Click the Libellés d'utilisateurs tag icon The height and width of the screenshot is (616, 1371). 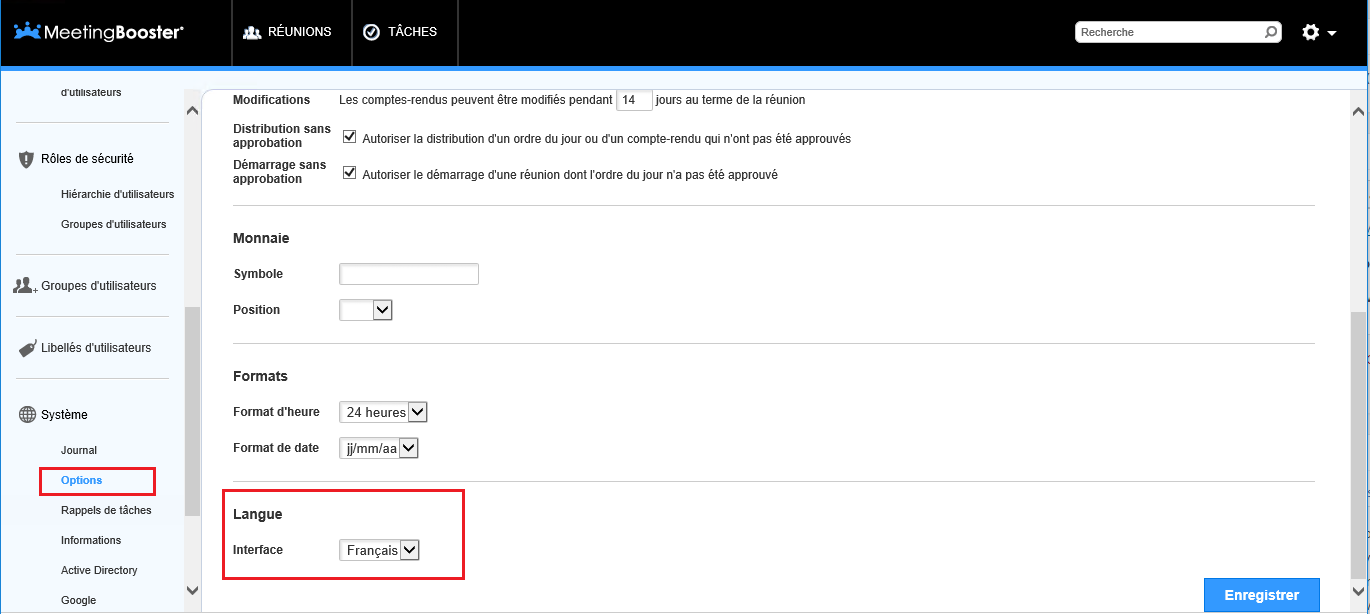[x=27, y=349]
